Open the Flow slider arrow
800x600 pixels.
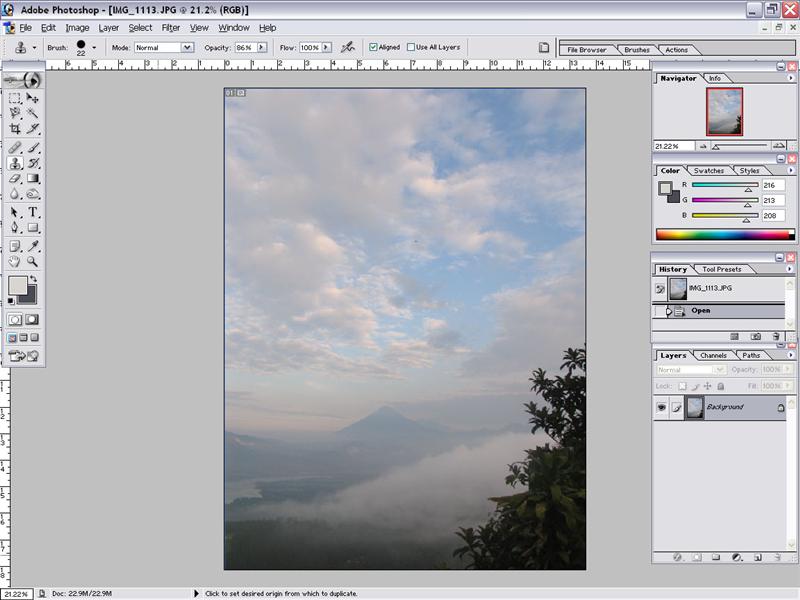click(x=327, y=47)
